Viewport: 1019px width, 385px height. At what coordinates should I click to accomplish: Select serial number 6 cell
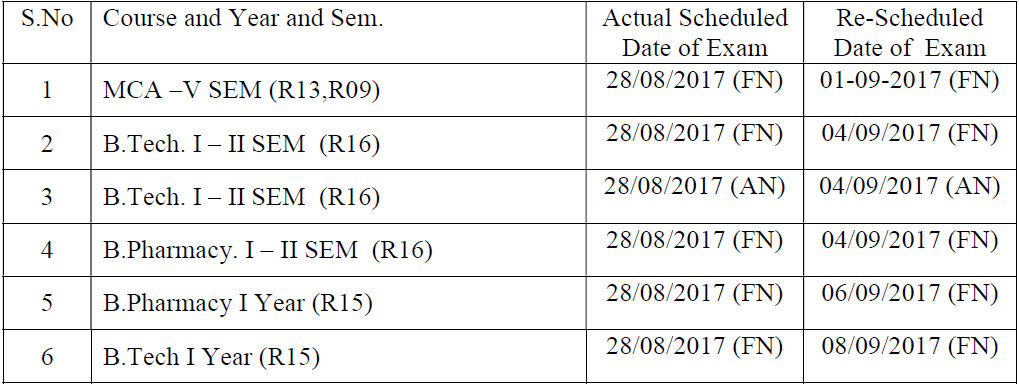click(x=47, y=356)
